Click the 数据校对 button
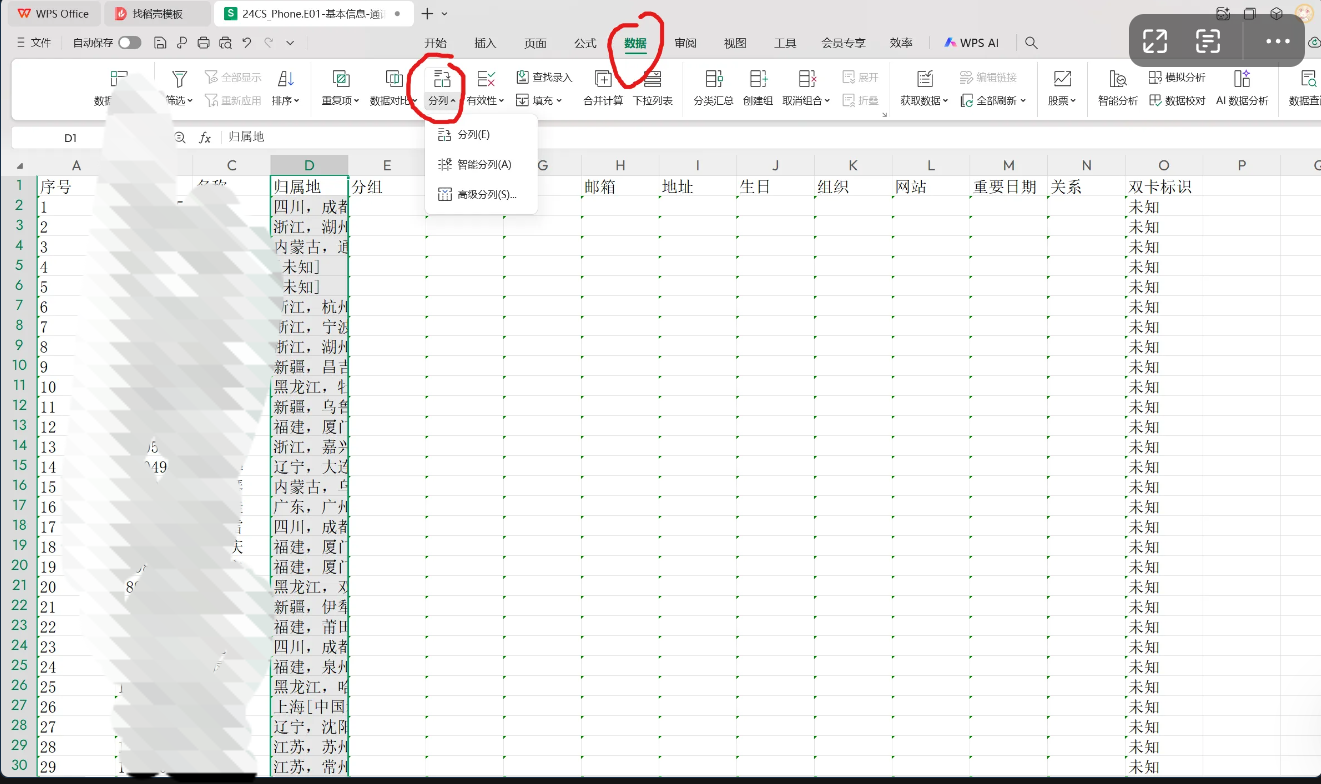 pos(1177,101)
